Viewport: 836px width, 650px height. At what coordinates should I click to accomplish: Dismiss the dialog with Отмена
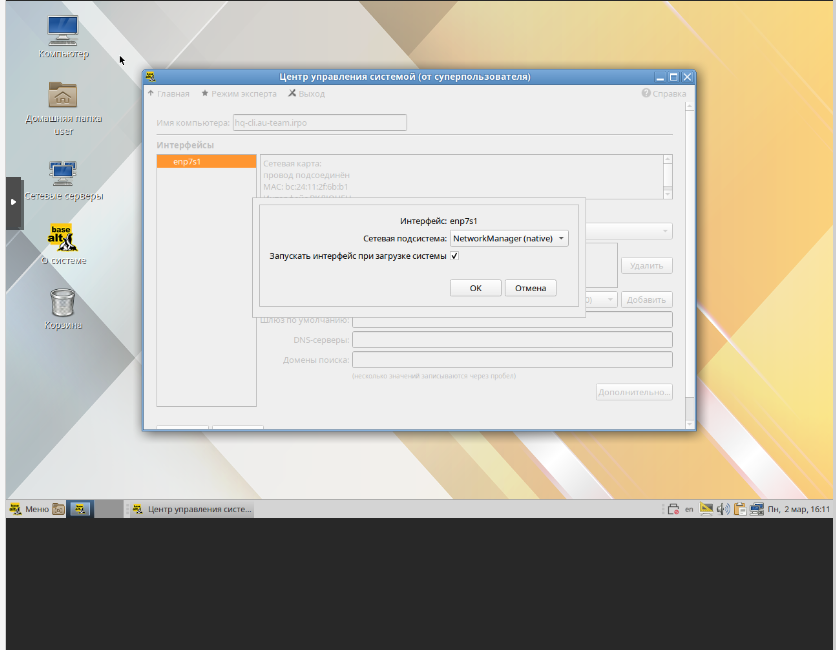[x=530, y=288]
